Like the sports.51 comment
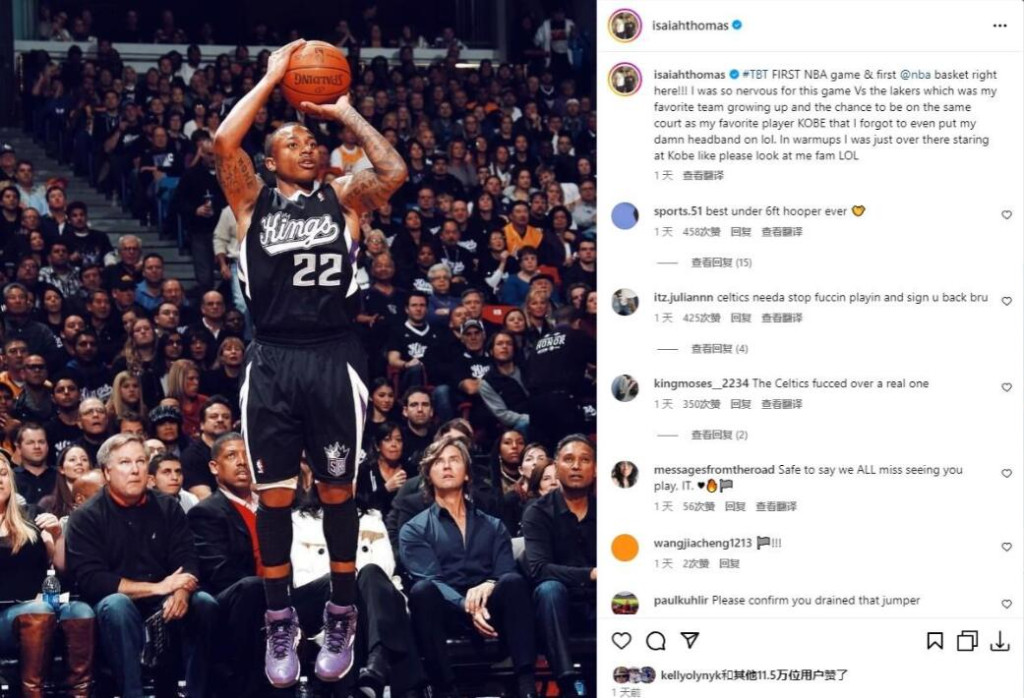Viewport: 1024px width, 698px height. [1006, 215]
